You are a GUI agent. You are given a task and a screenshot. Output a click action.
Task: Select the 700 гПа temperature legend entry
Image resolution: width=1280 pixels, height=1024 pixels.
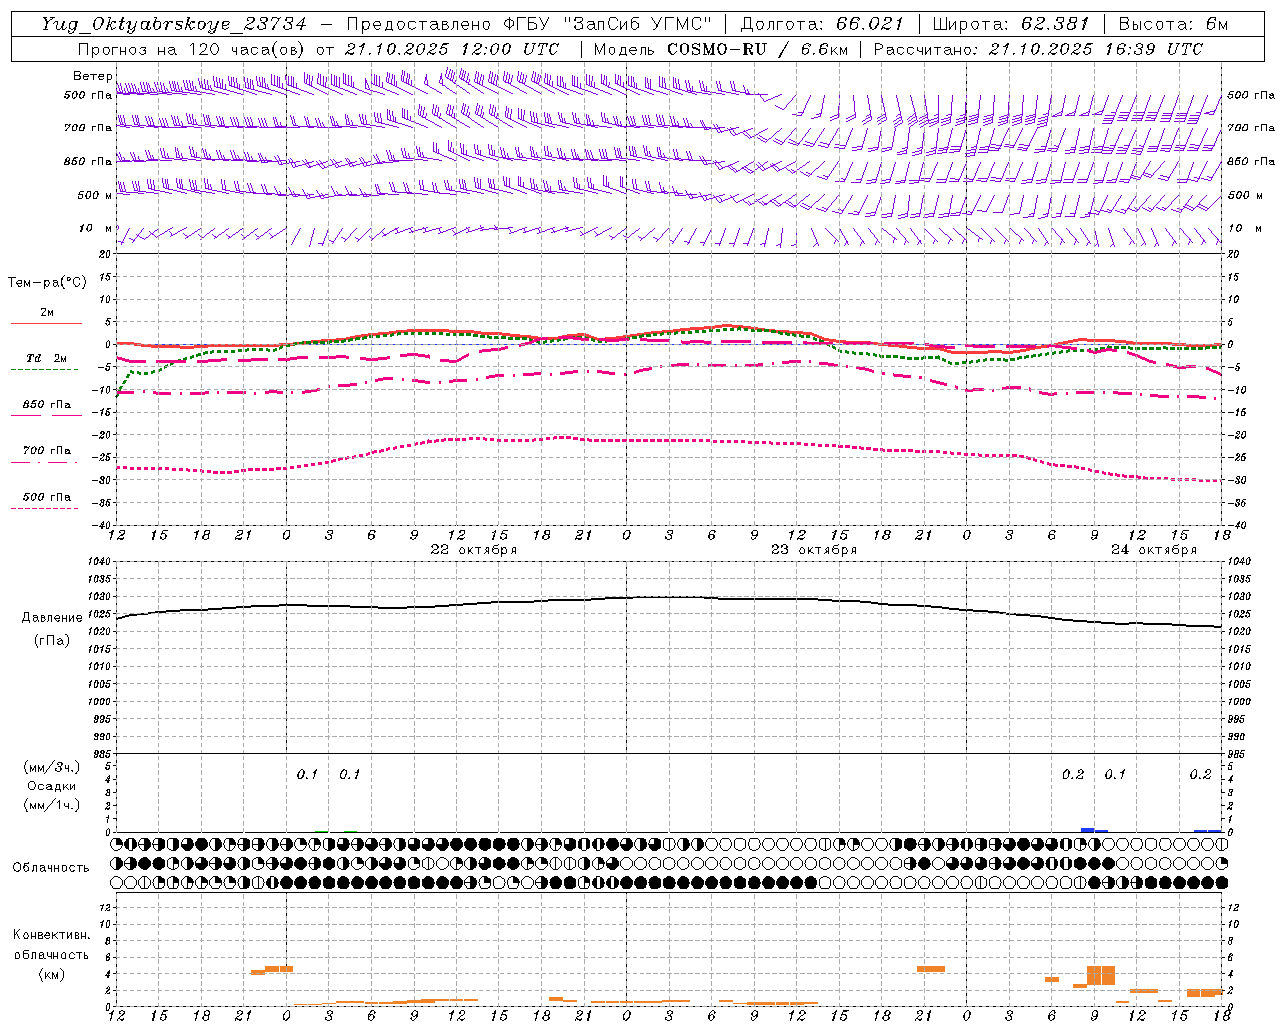[47, 451]
